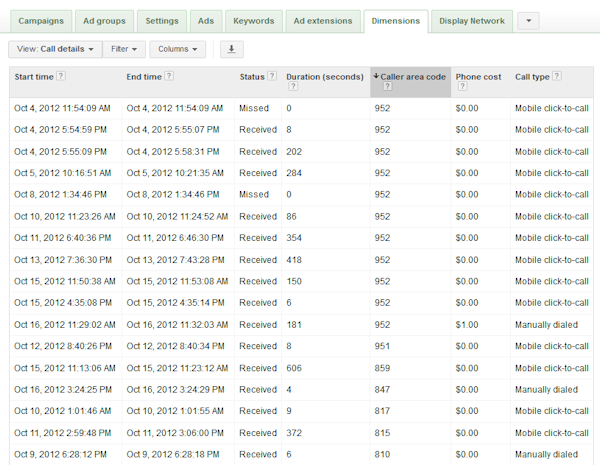Switch to the Ad extensions tab
Image resolution: width=600 pixels, height=465 pixels.
click(323, 21)
